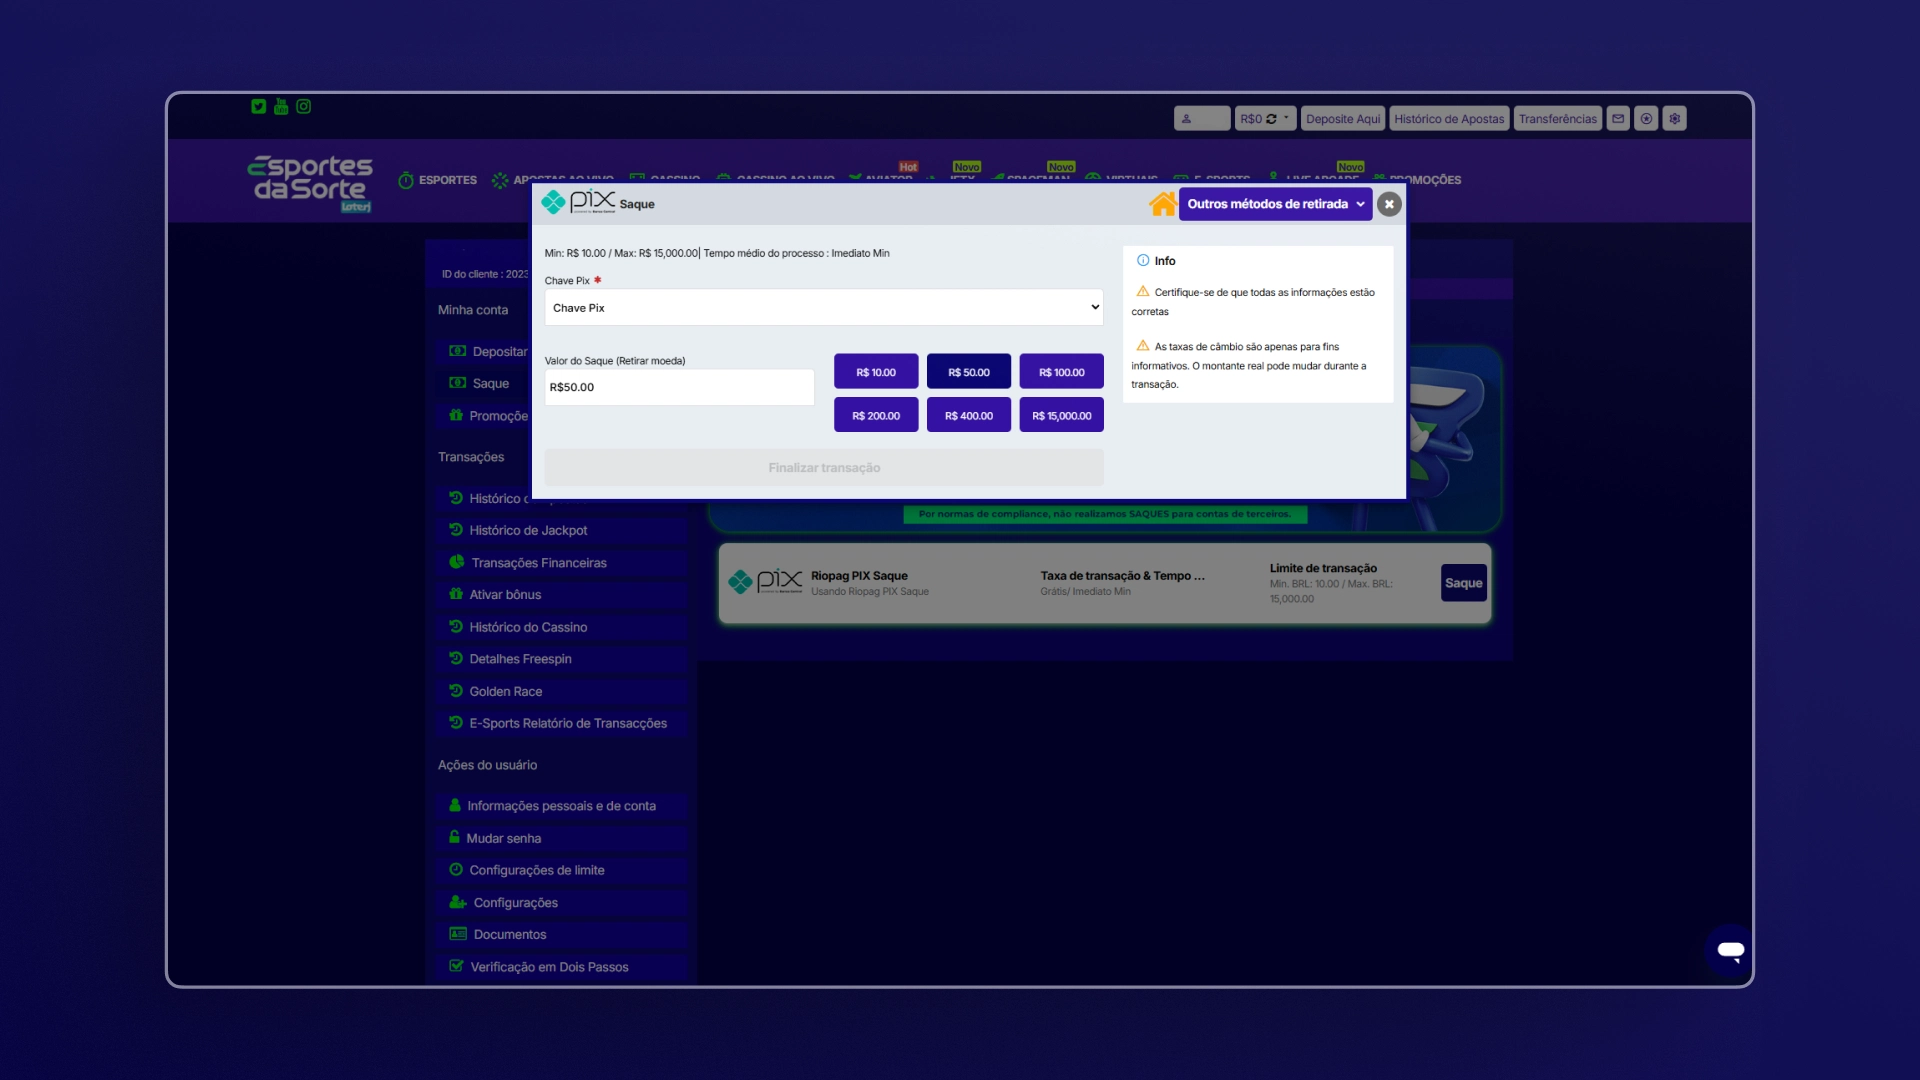The image size is (1920, 1080).
Task: Click the orange home icon in the Saque modal
Action: pyautogui.click(x=1162, y=203)
